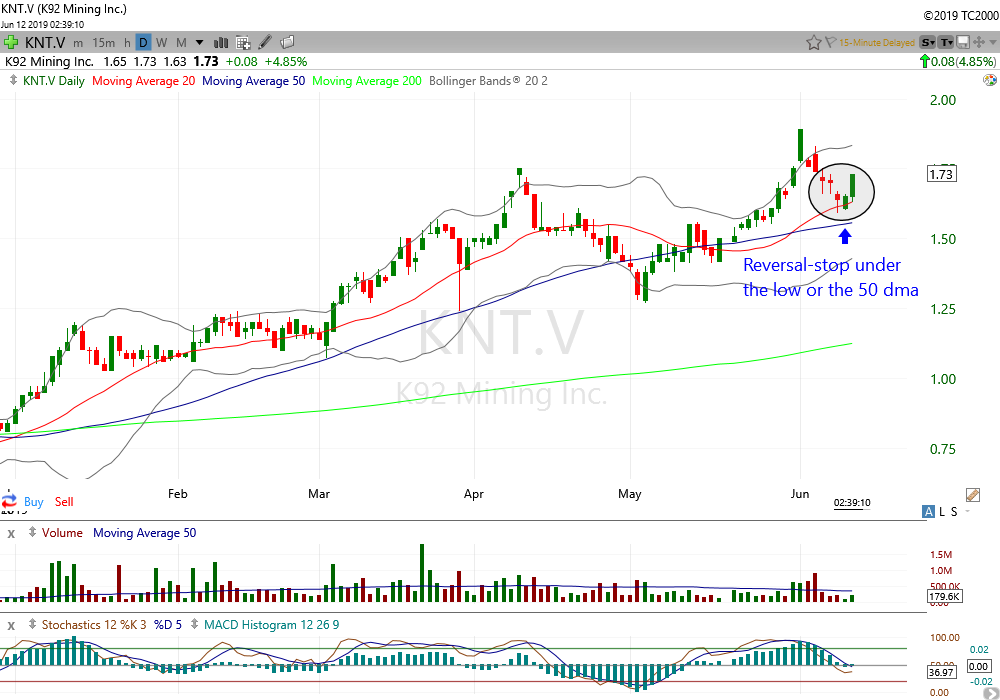1000x700 pixels.
Task: Select logarithmic 'L' scale mode
Action: (942, 511)
